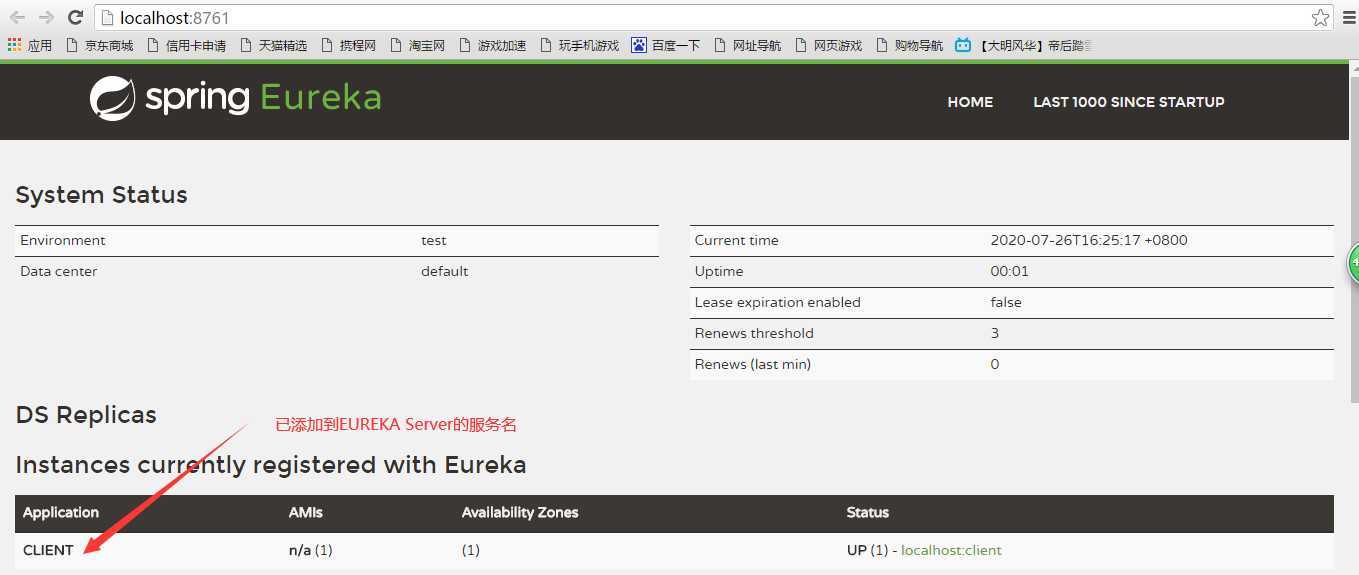Image resolution: width=1359 pixels, height=575 pixels.
Task: Open the 京东商城 bookmark
Action: coord(100,45)
